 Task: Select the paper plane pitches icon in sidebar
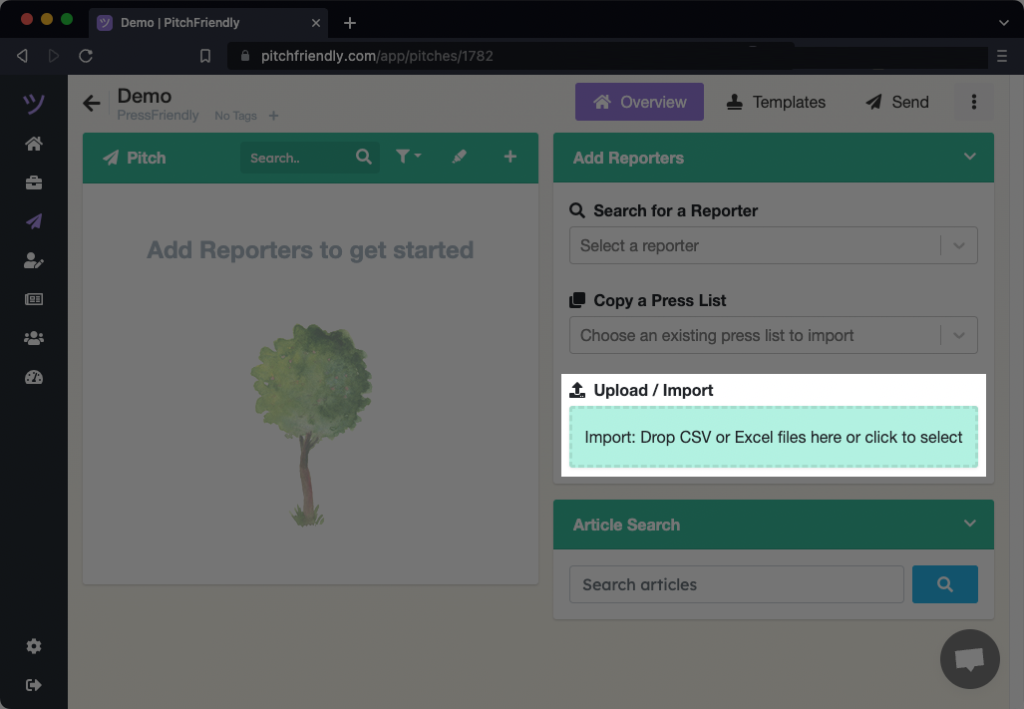(x=34, y=222)
